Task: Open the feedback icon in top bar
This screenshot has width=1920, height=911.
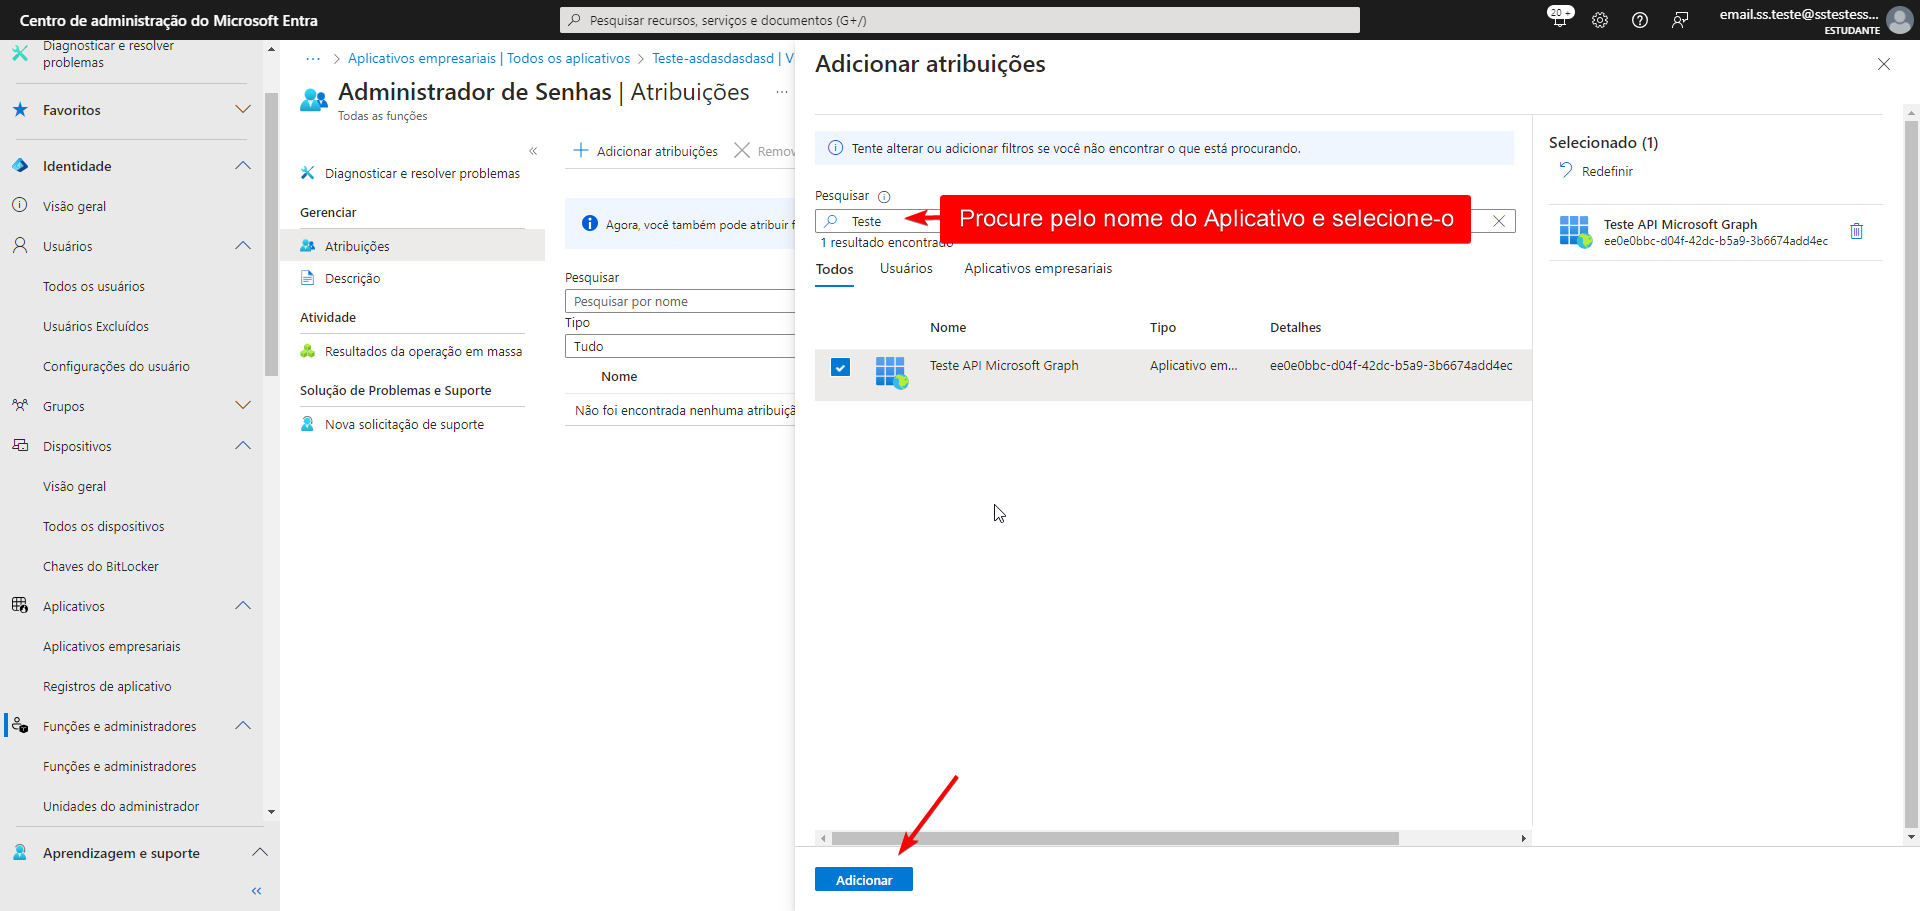Action: (1680, 20)
